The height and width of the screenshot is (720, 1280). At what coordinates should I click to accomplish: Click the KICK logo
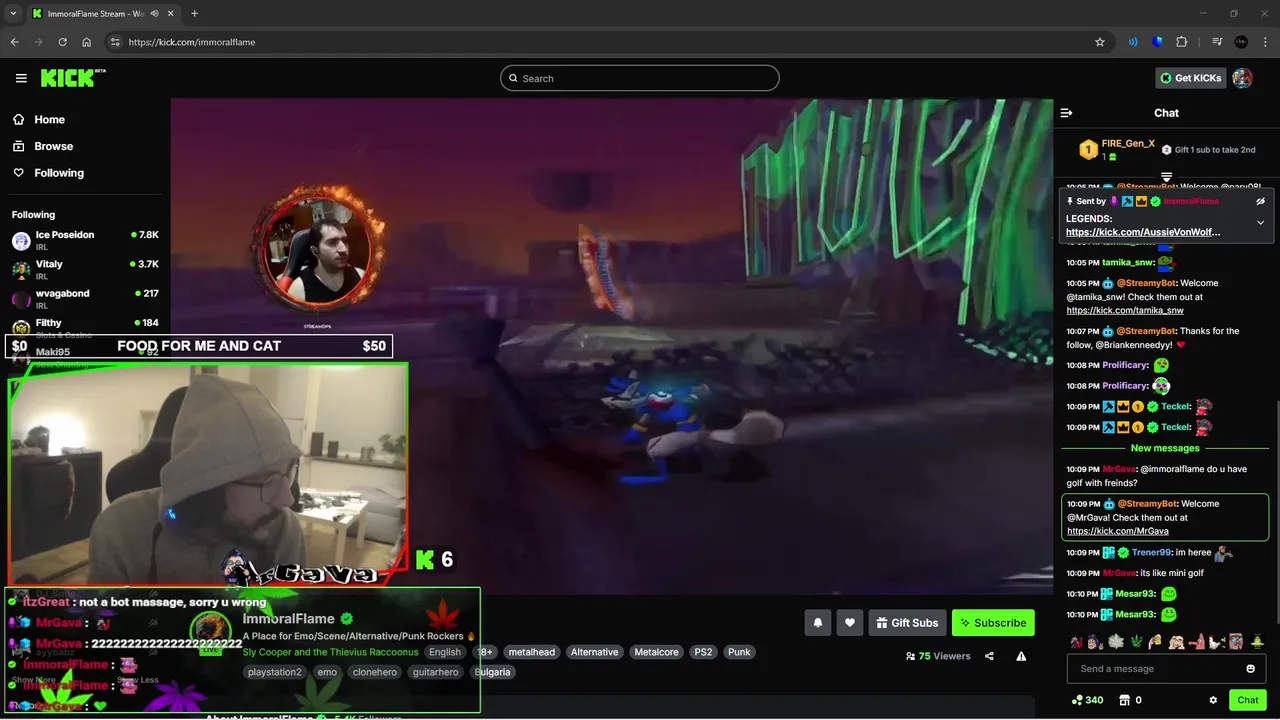click(73, 78)
